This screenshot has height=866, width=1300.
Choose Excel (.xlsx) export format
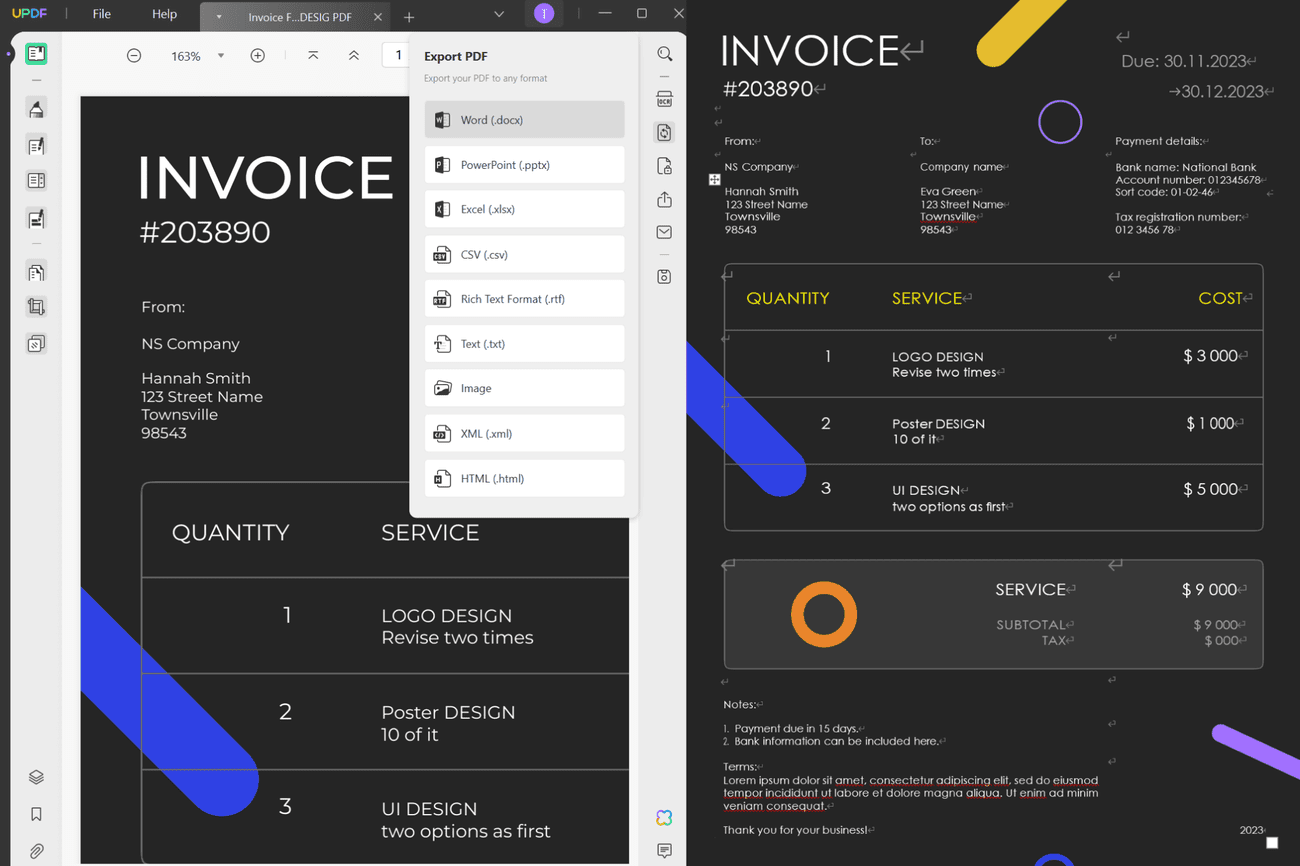pos(524,209)
